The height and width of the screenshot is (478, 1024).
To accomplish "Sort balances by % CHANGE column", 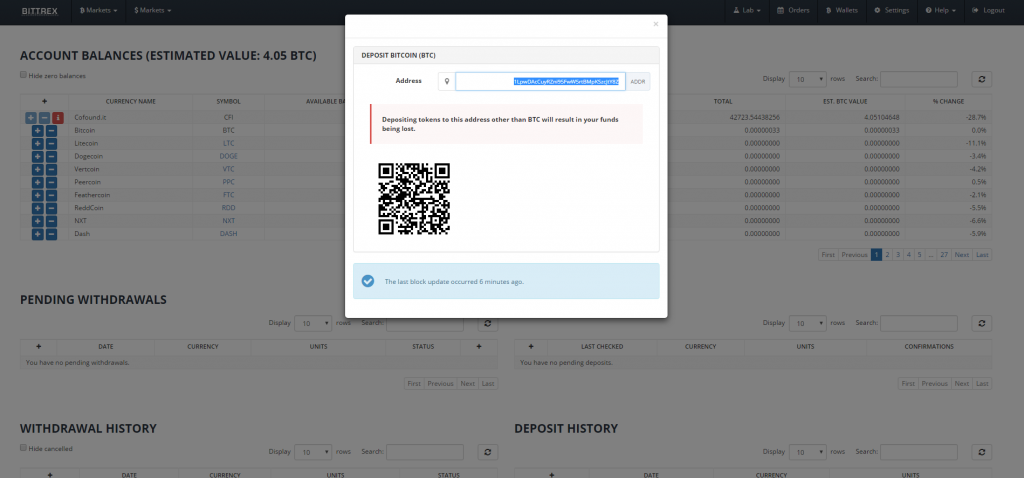I will 948,102.
